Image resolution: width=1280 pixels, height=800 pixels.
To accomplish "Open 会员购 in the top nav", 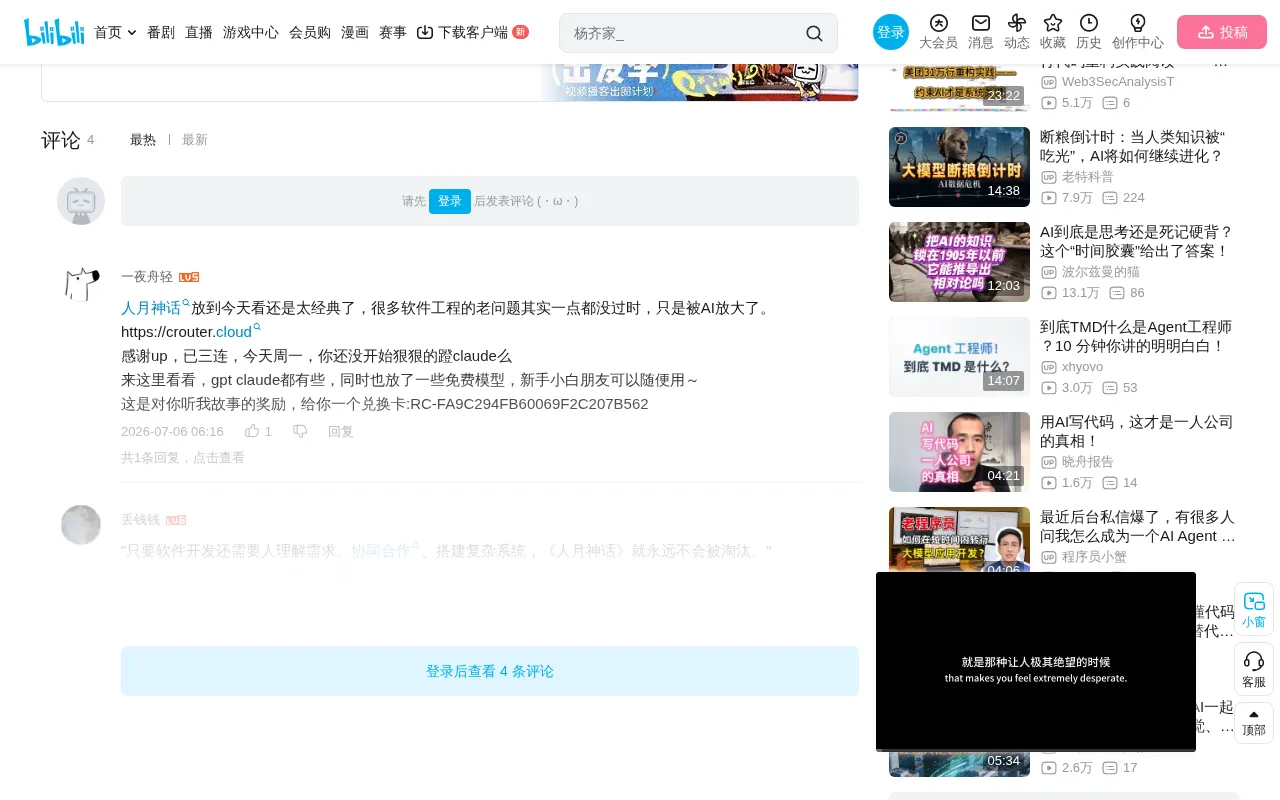I will click(310, 32).
